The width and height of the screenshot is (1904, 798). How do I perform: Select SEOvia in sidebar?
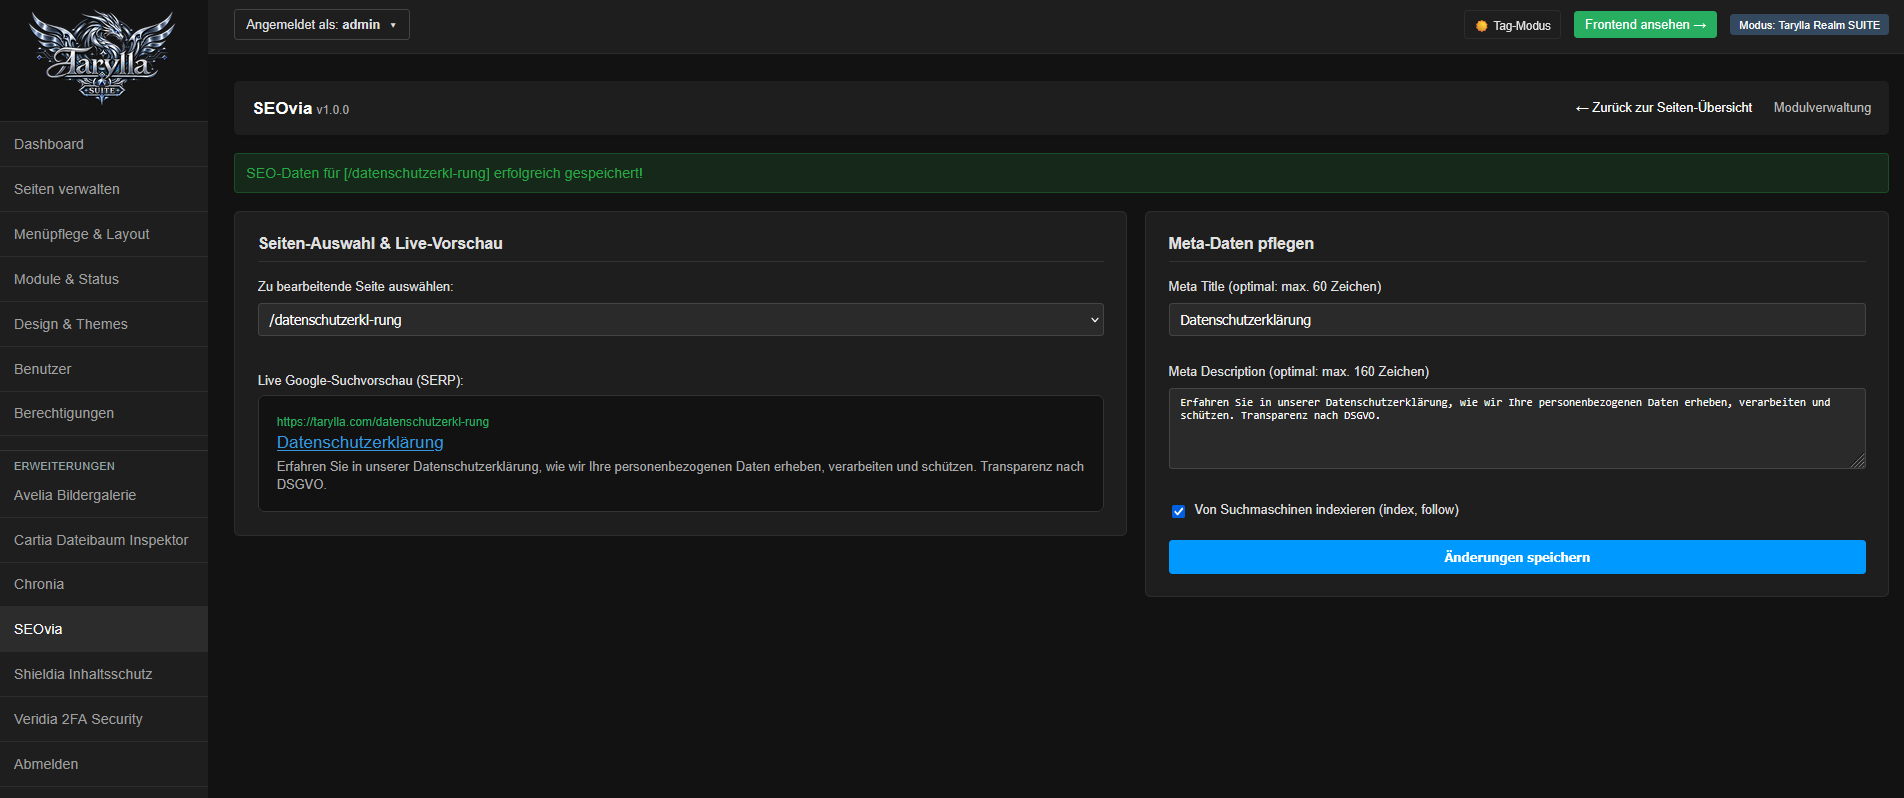pos(104,629)
